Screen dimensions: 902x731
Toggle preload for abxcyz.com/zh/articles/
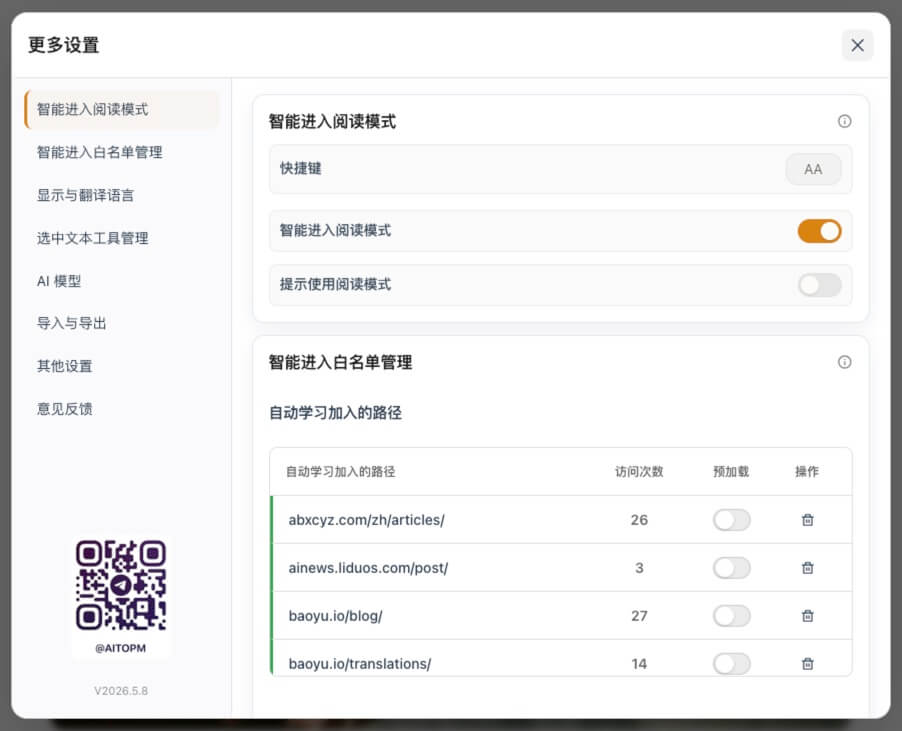(x=731, y=520)
